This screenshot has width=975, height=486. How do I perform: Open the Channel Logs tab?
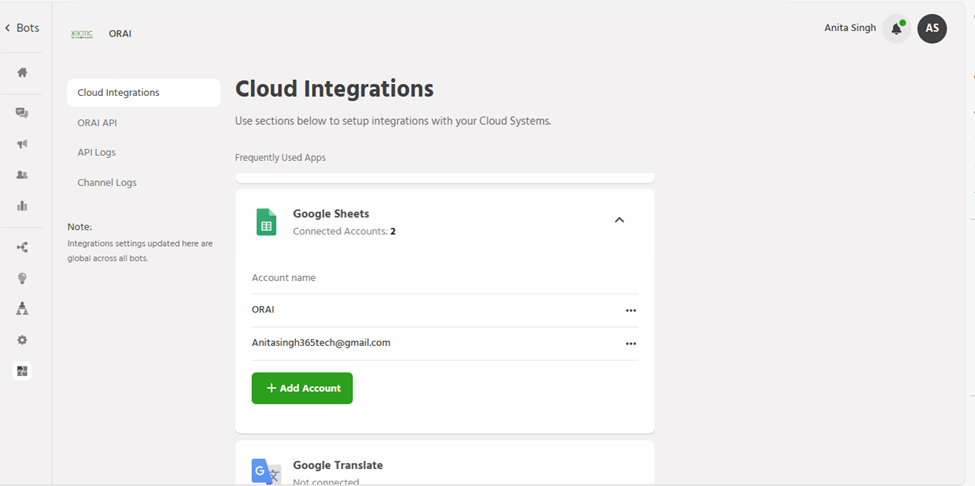[x=107, y=183]
